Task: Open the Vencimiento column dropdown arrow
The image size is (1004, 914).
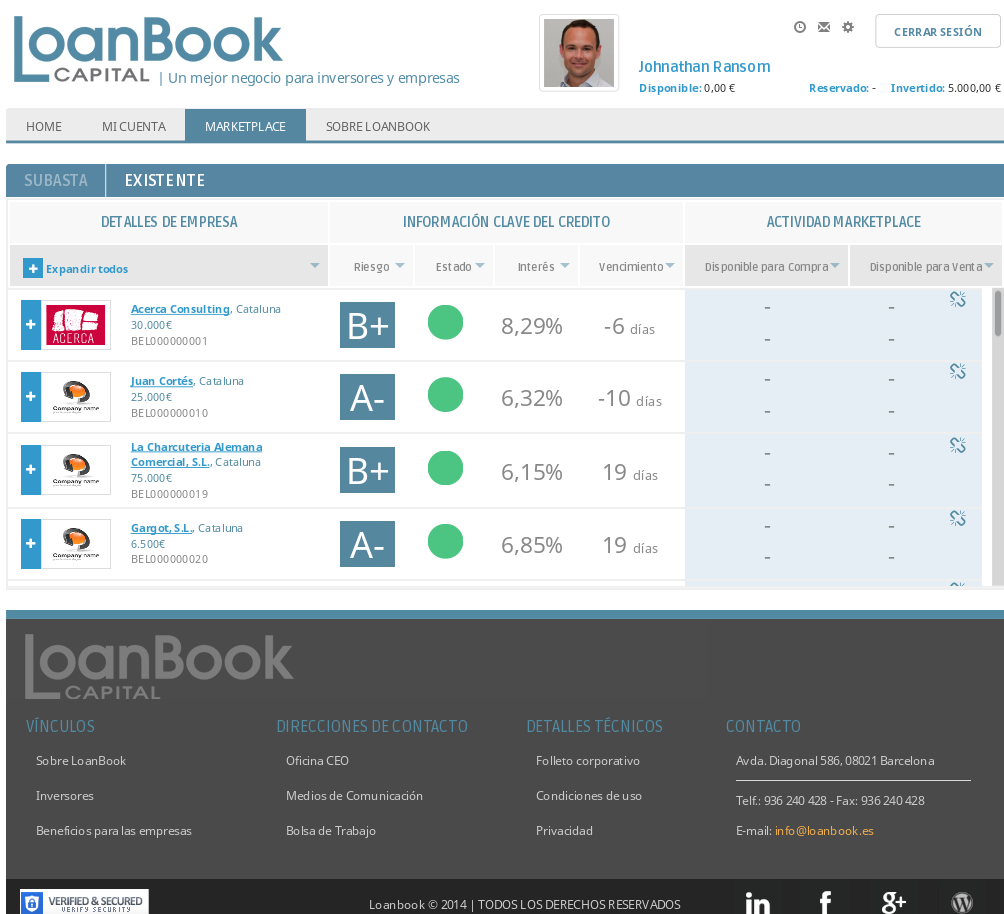Action: [670, 266]
